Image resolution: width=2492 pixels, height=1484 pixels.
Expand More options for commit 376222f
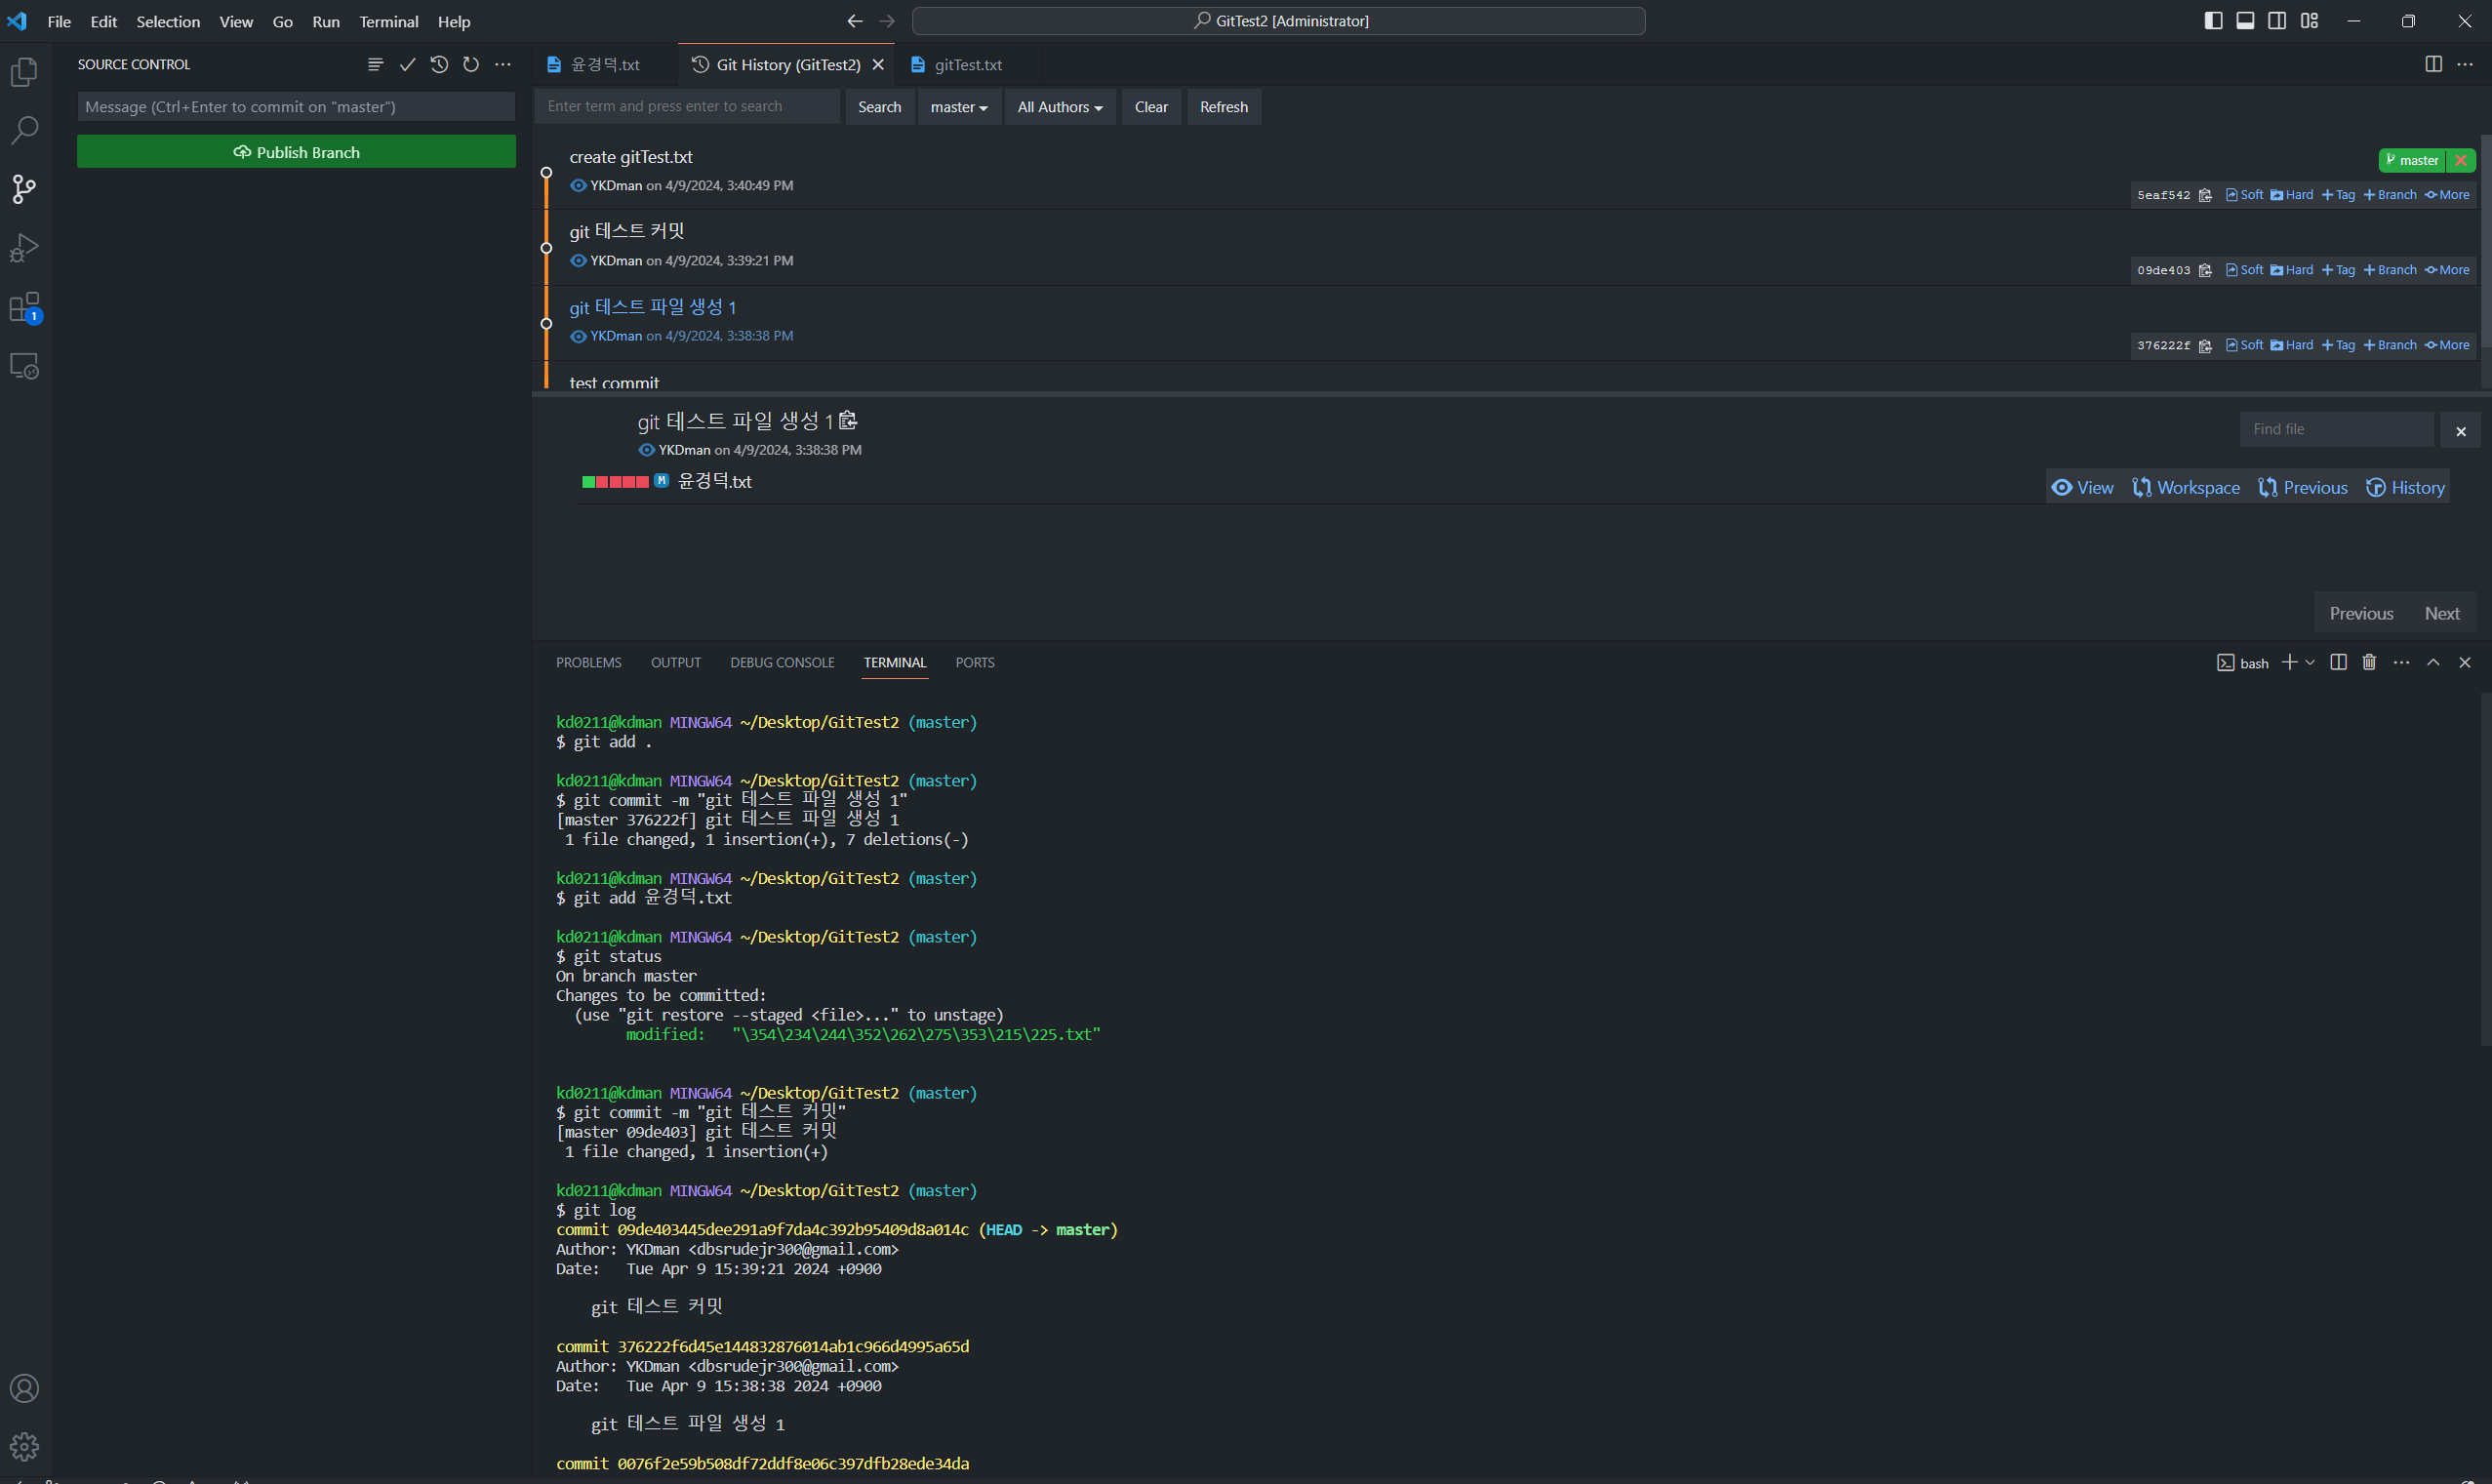pos(2448,345)
